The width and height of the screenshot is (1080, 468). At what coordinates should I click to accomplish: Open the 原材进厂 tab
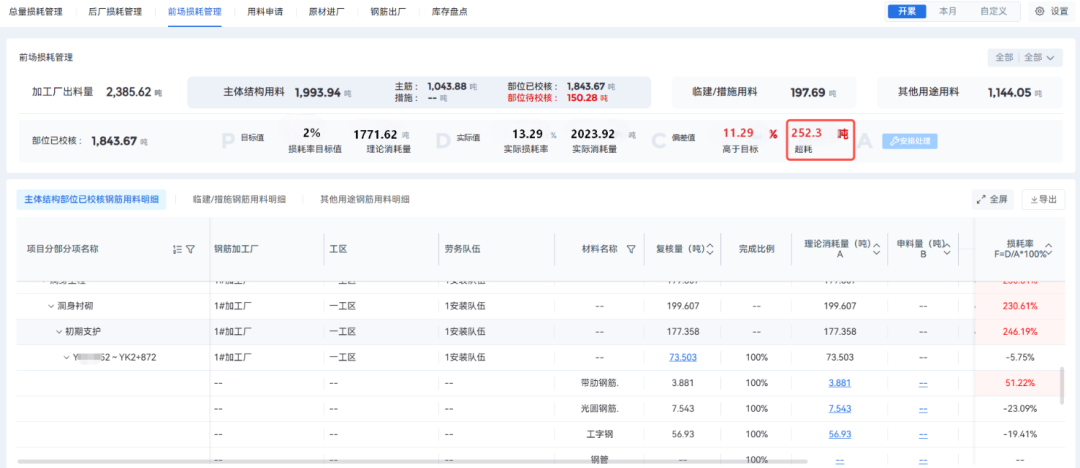point(326,12)
